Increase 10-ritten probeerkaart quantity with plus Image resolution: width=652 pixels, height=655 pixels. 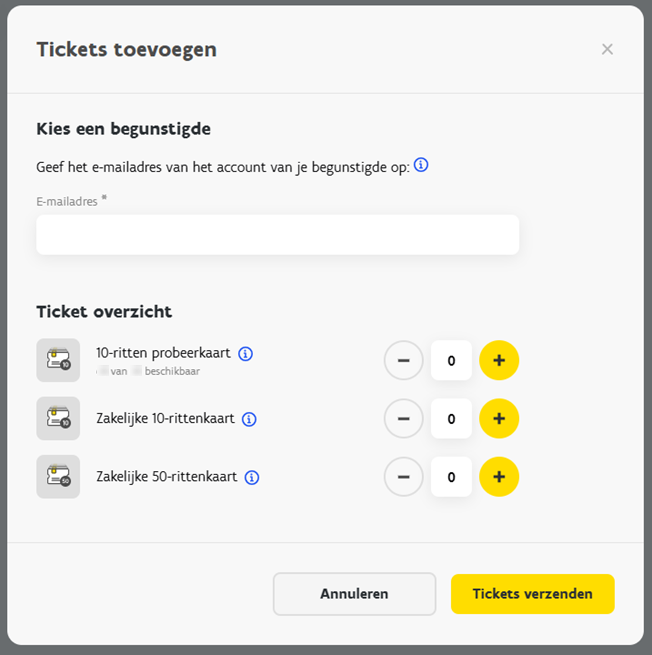pyautogui.click(x=499, y=360)
